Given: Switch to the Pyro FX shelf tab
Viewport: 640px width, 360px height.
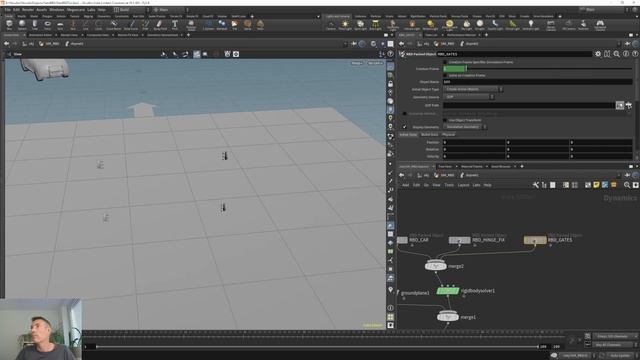Looking at the screenshot, I should [x=490, y=16].
